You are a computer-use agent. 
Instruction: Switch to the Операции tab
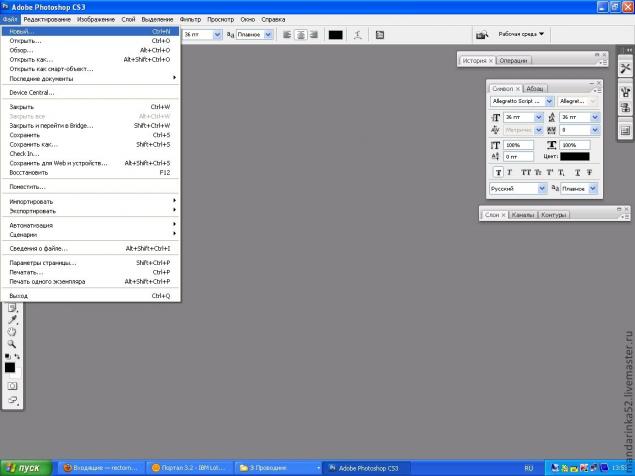513,60
